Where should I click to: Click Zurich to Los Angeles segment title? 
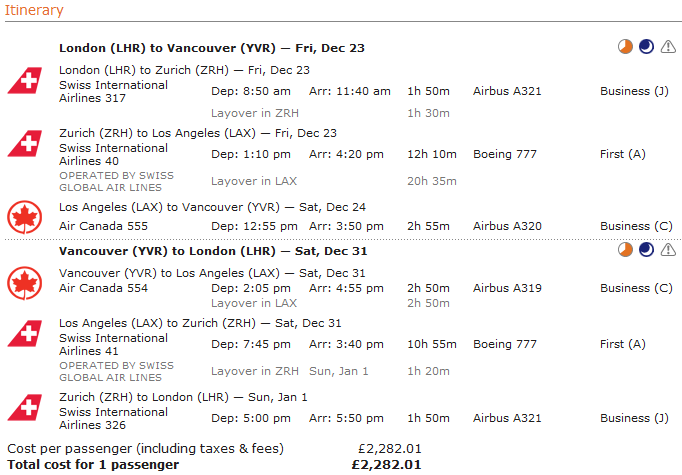(x=198, y=133)
